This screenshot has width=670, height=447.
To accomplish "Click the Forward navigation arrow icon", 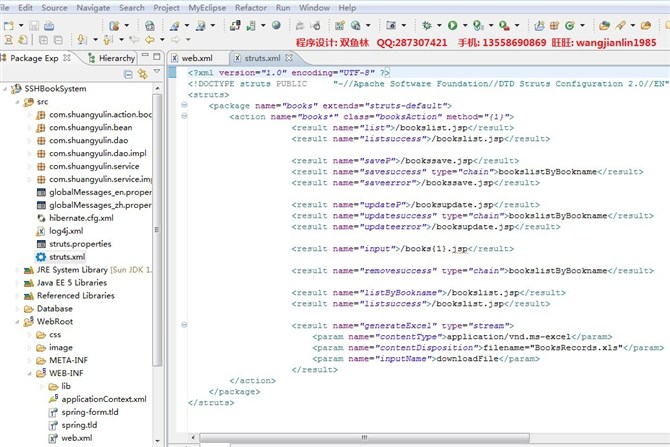I will point(176,40).
